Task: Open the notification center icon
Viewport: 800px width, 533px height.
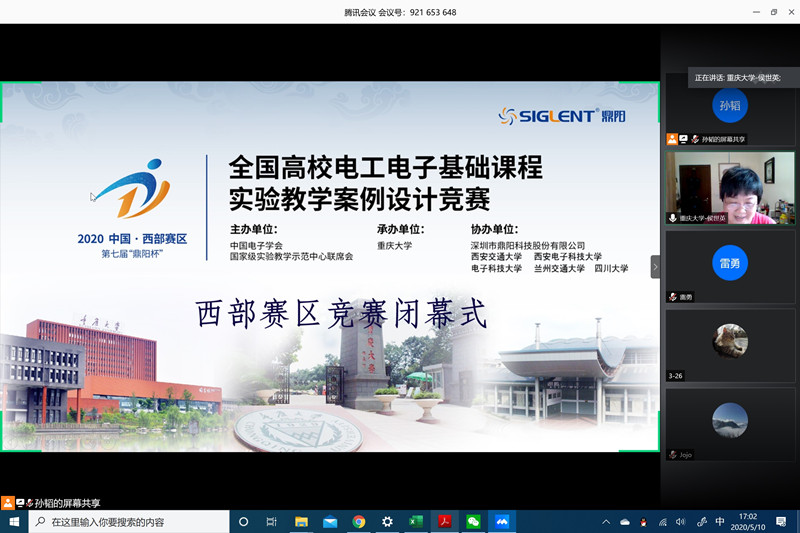Action: 781,521
